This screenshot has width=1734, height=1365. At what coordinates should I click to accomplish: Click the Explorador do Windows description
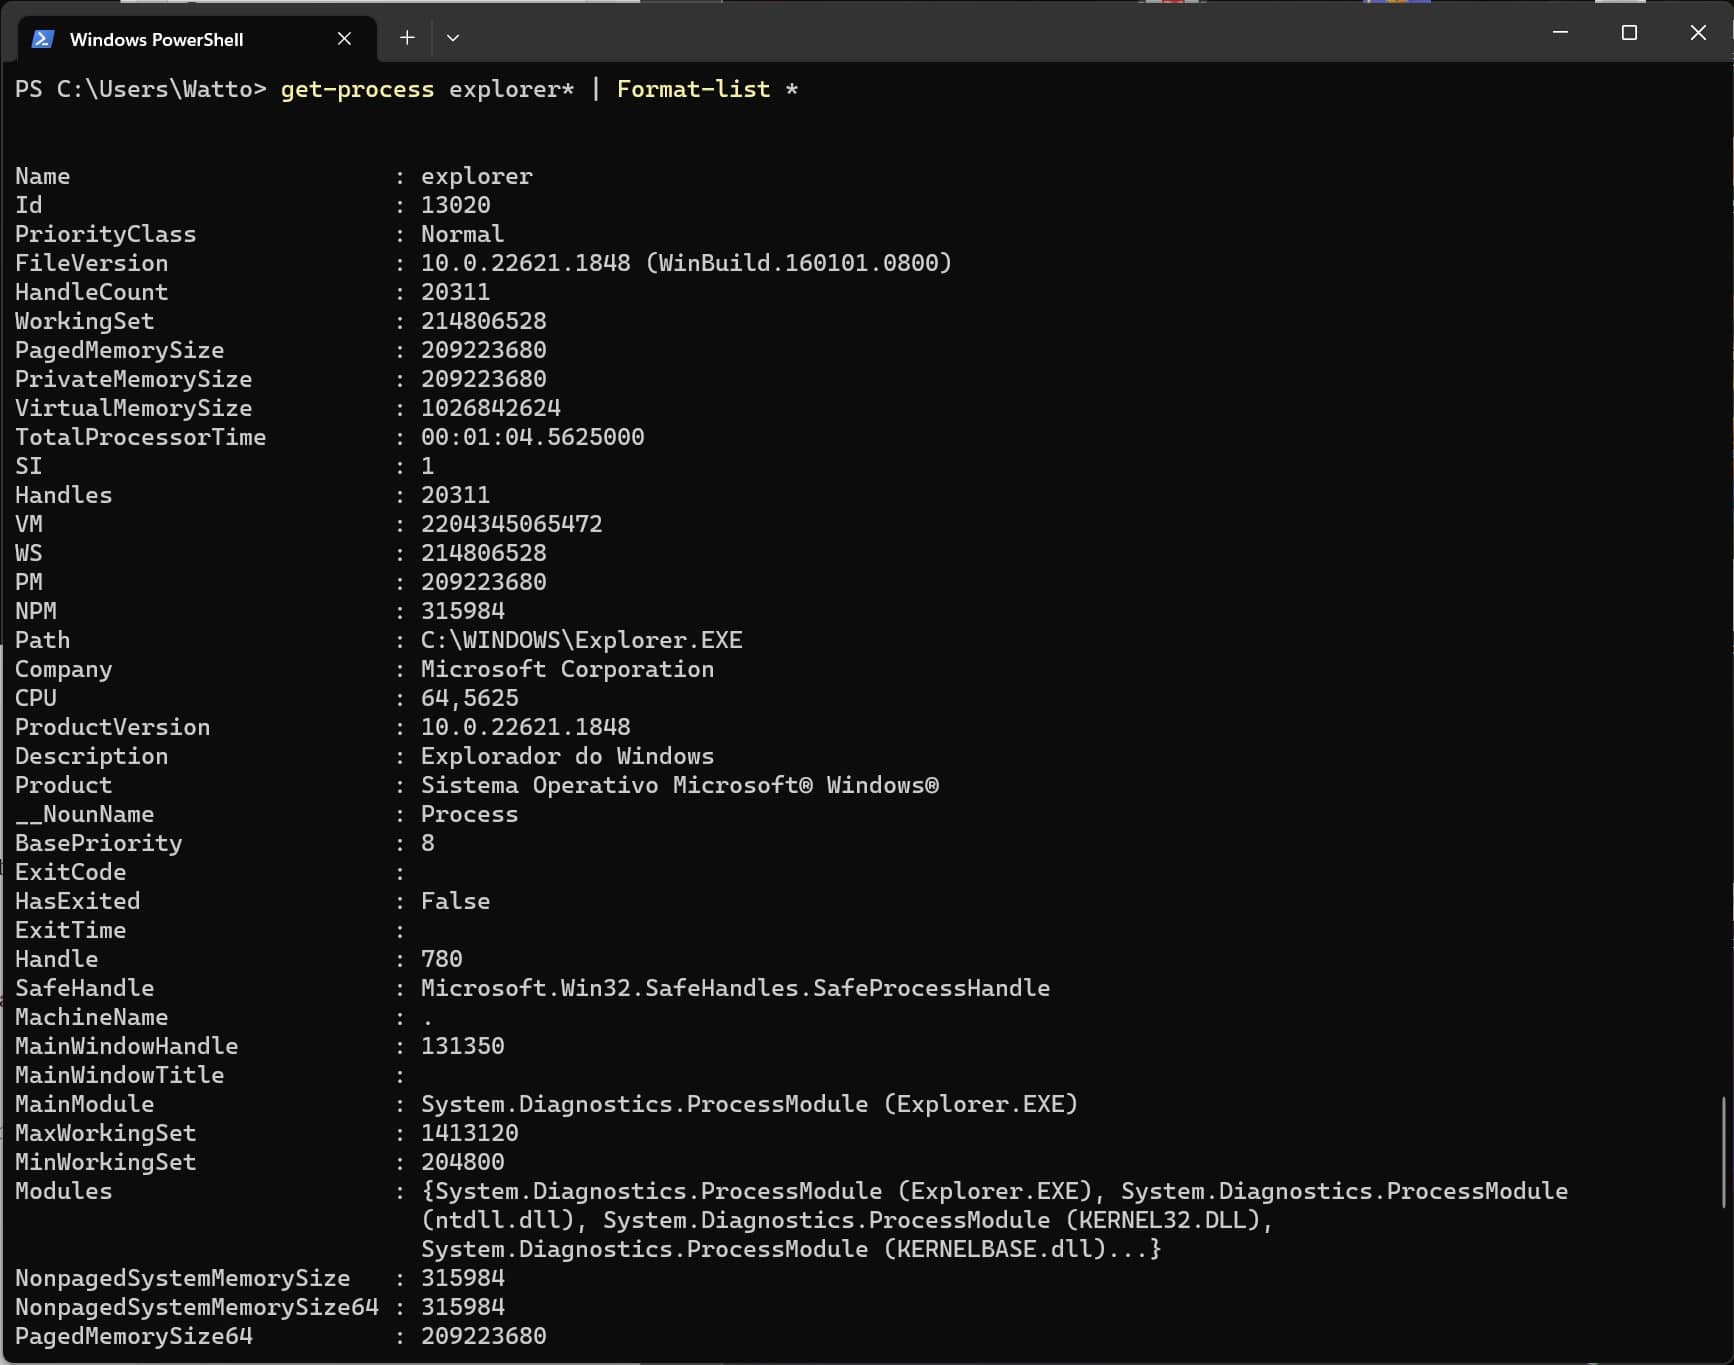567,756
